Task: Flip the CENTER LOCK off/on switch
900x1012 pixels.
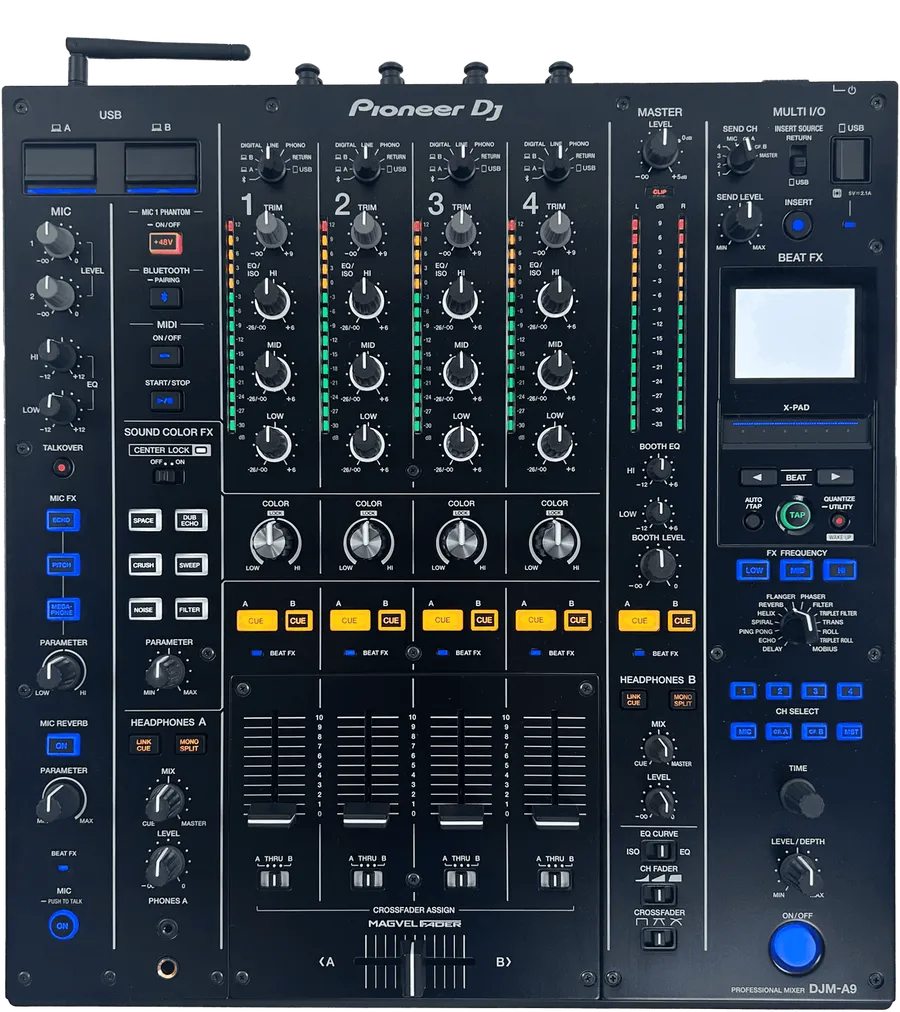Action: [x=168, y=476]
